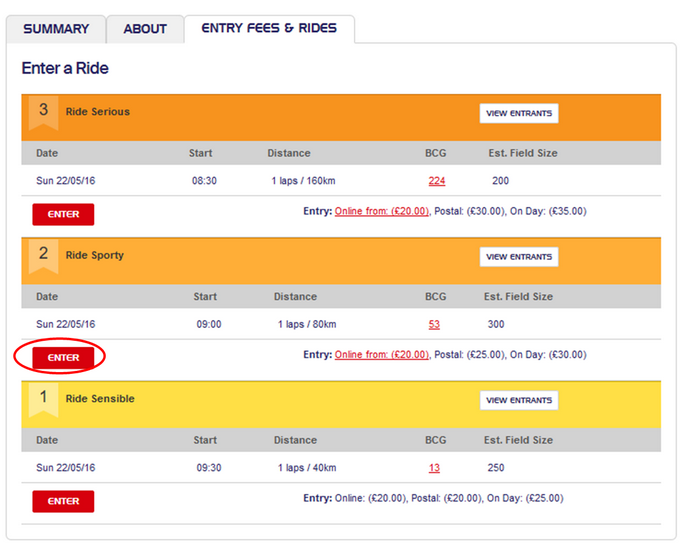Click the Ride Sporty date Sun 22/05/16
This screenshot has height=551, width=683.
(x=65, y=325)
